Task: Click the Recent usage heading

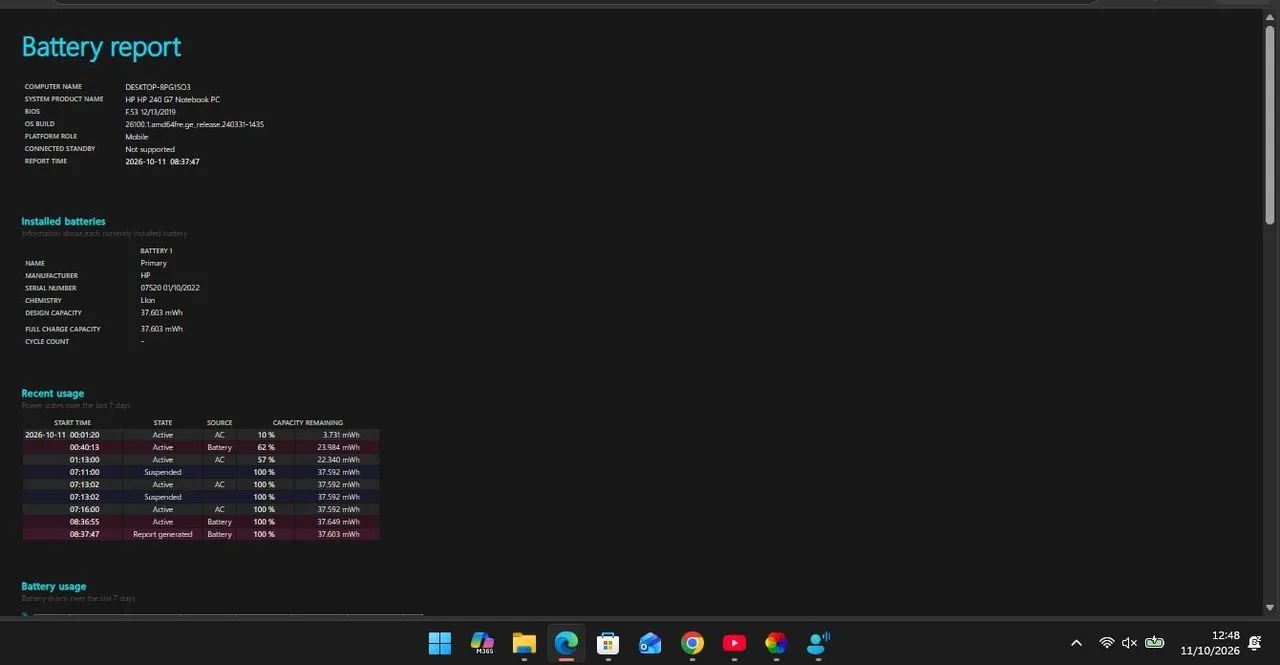Action: (53, 393)
